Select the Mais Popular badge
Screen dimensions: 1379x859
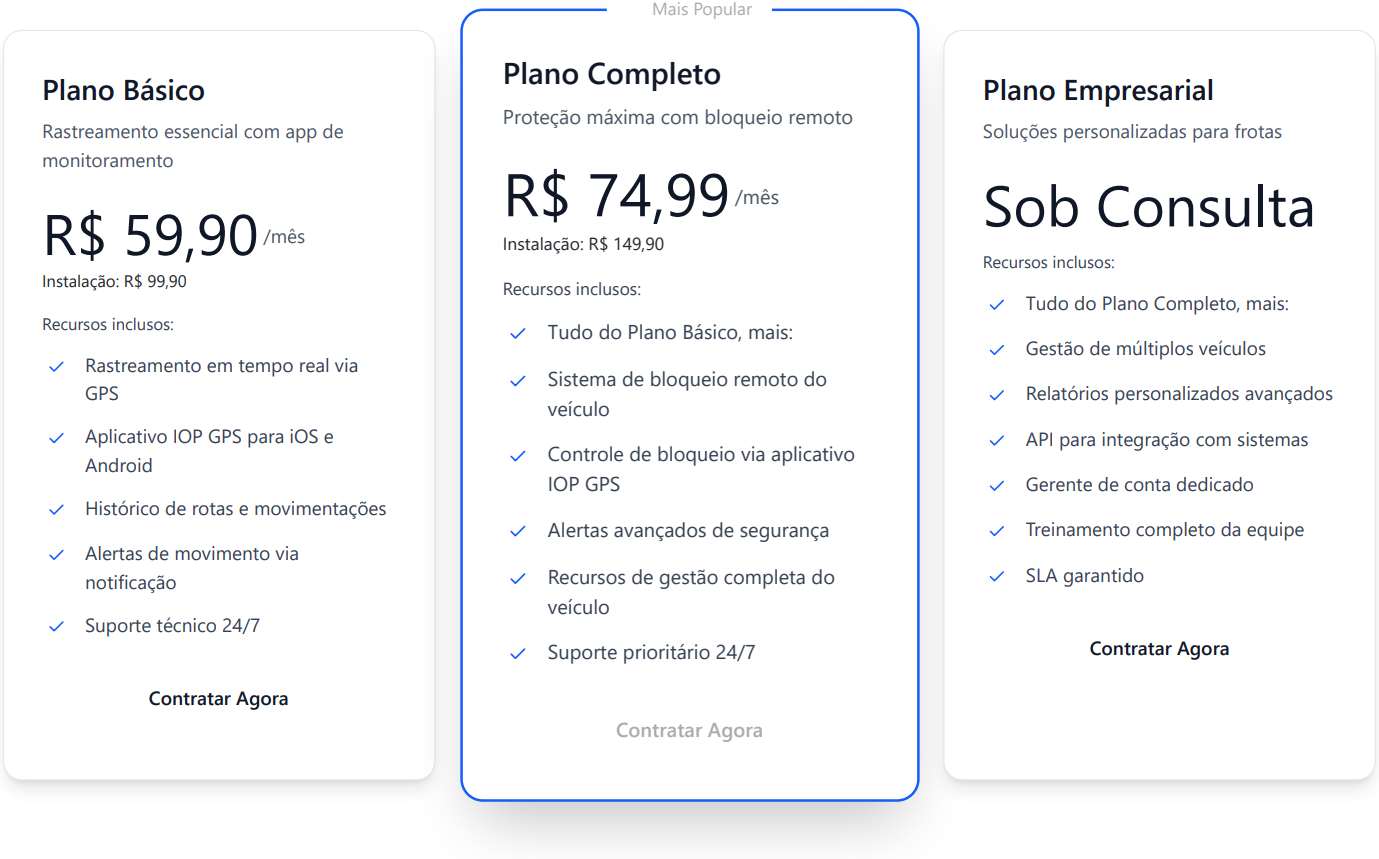point(702,9)
